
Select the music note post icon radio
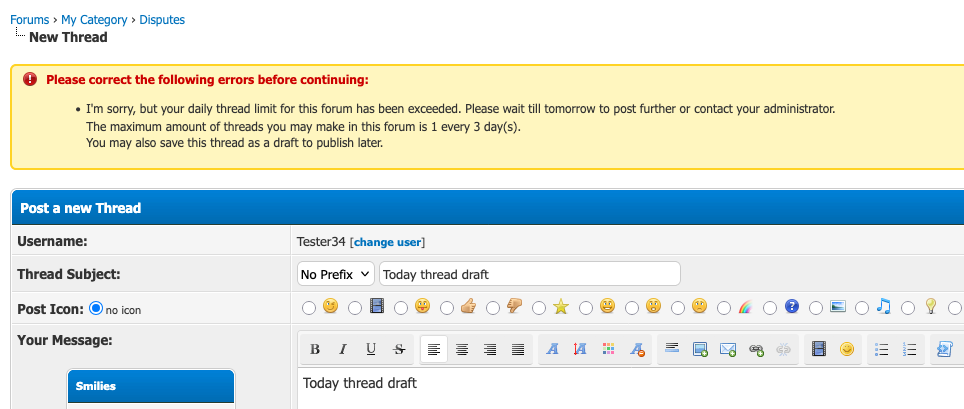click(861, 307)
